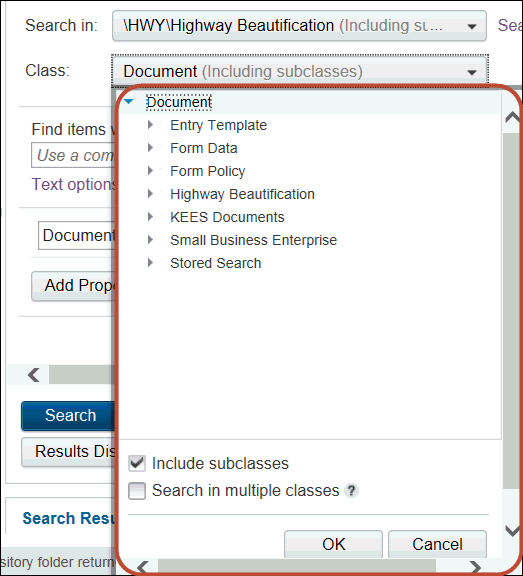This screenshot has width=523, height=576.
Task: Confirm class selection with OK
Action: (x=333, y=544)
